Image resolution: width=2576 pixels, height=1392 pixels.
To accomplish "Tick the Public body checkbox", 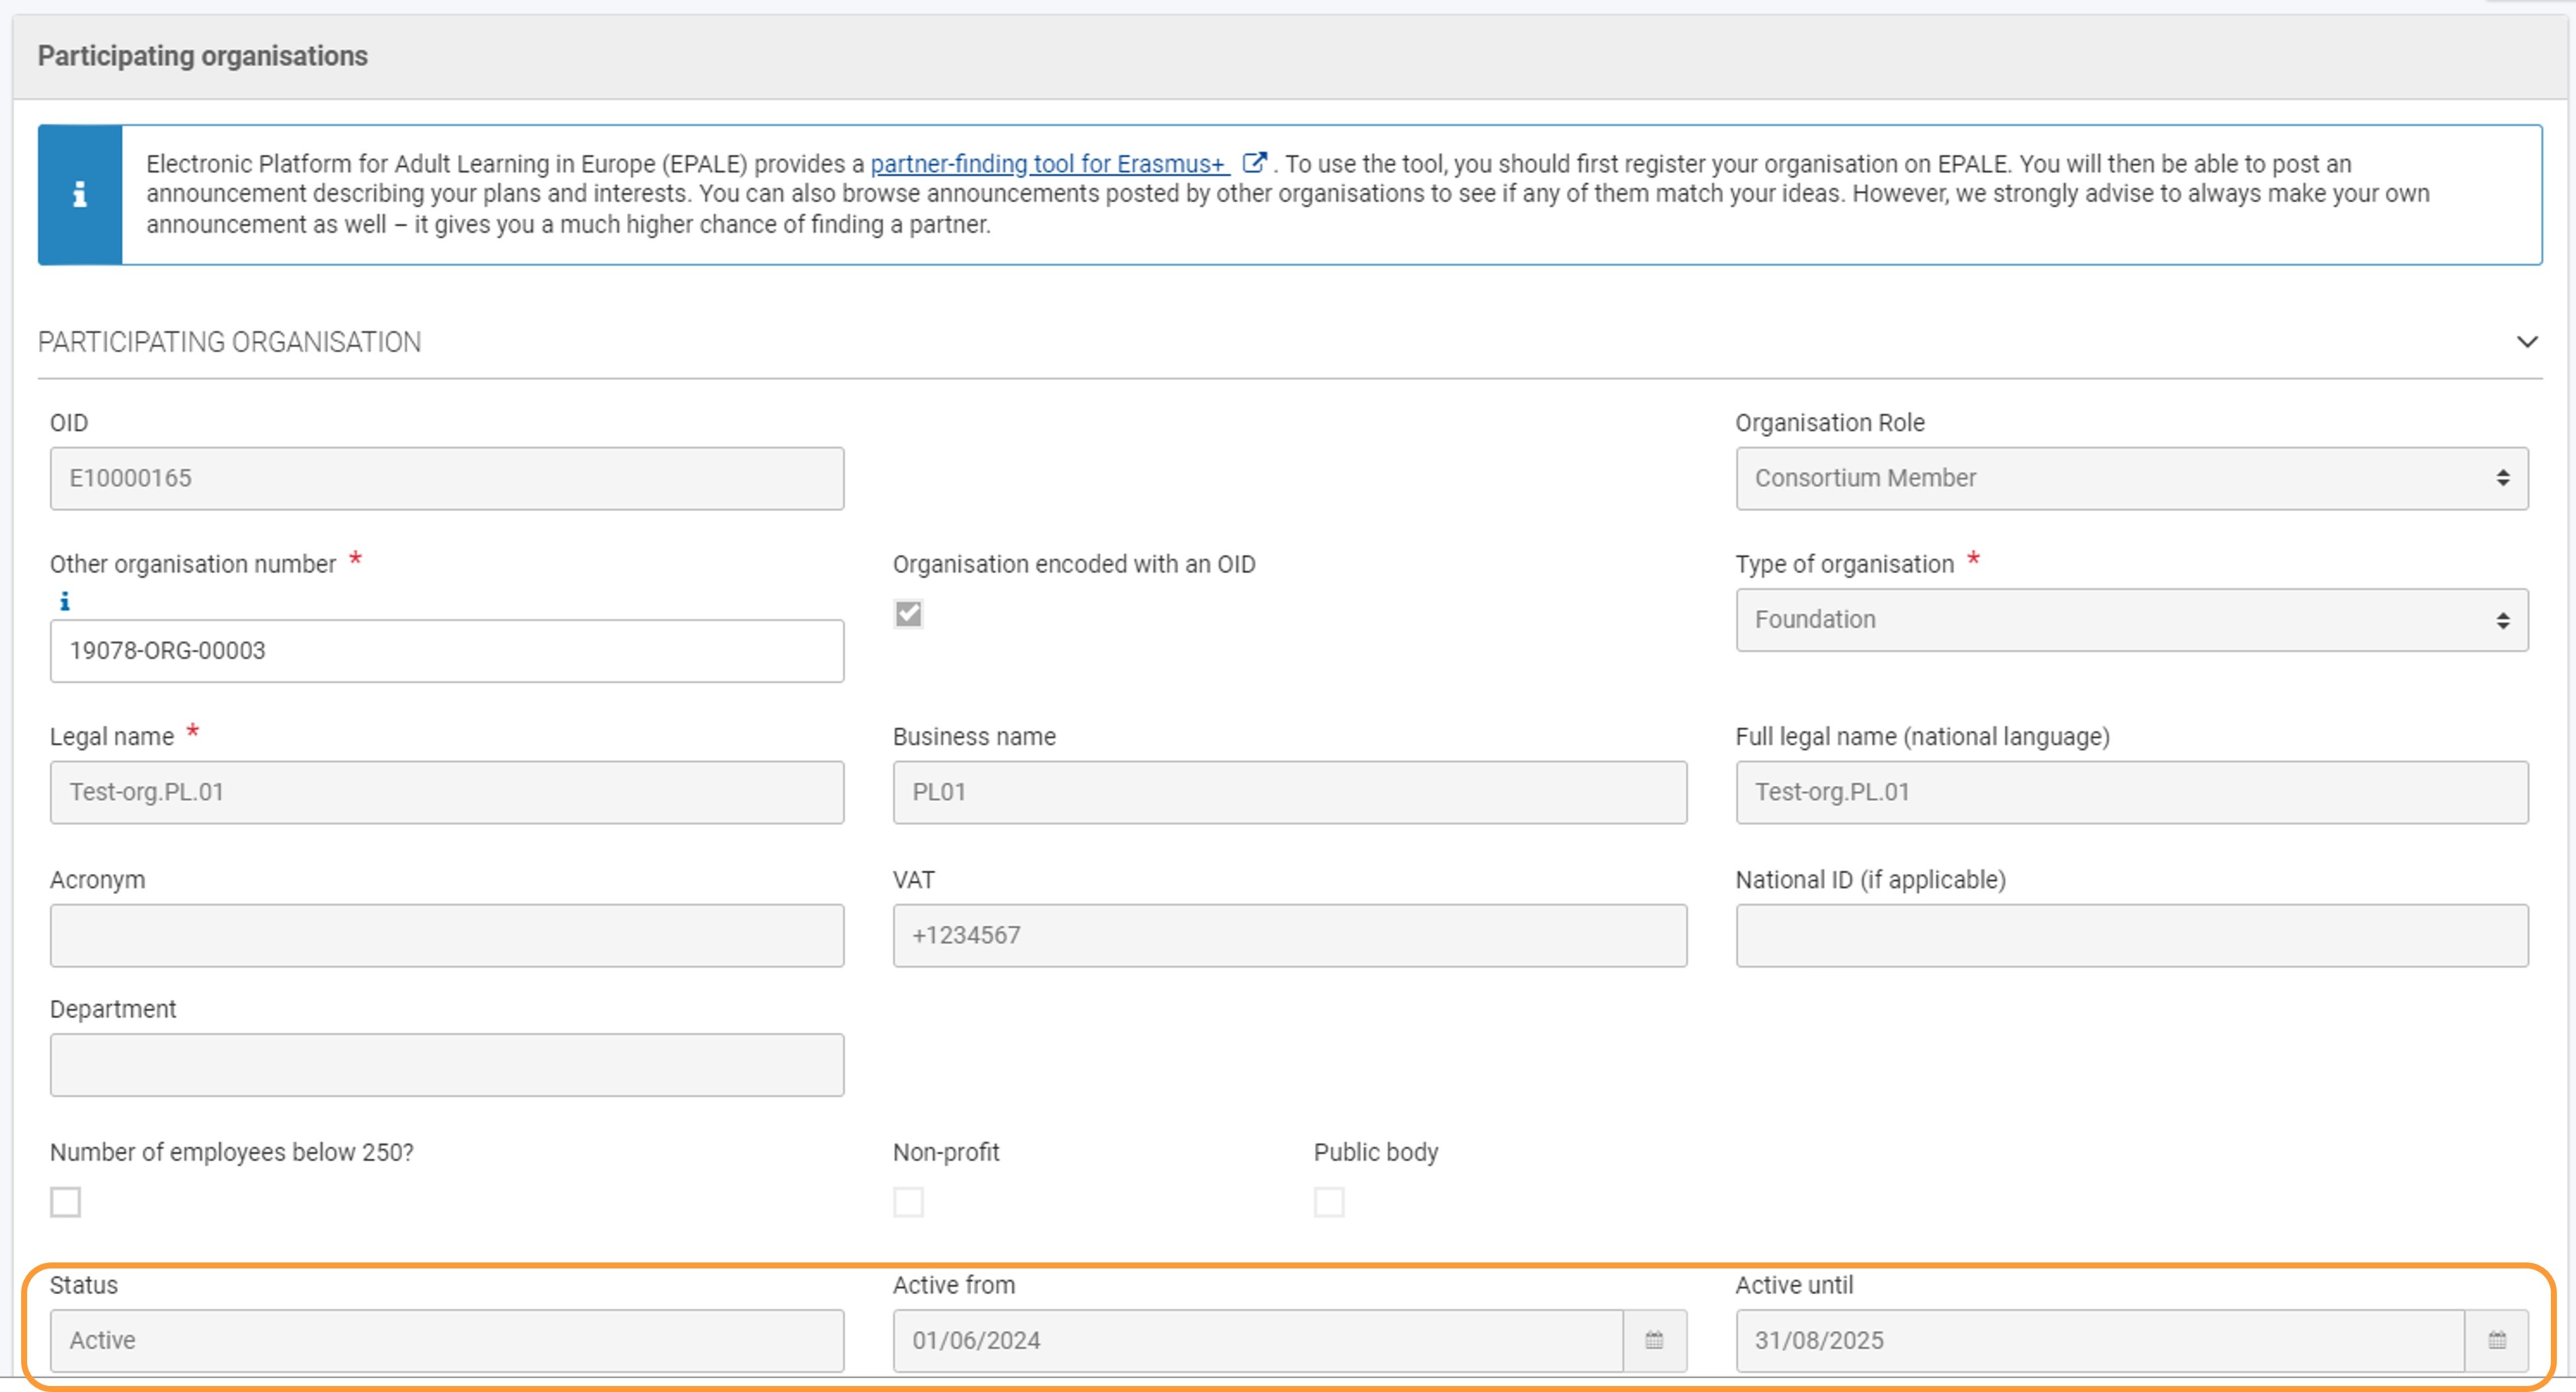I will coord(1329,1202).
